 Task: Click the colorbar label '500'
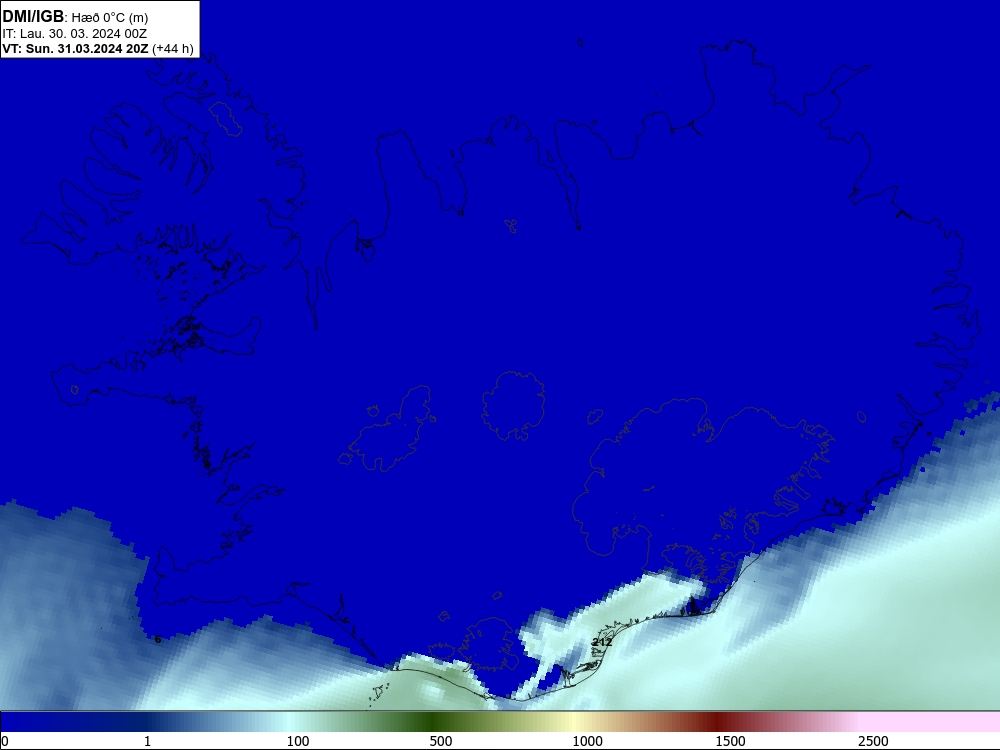point(441,741)
